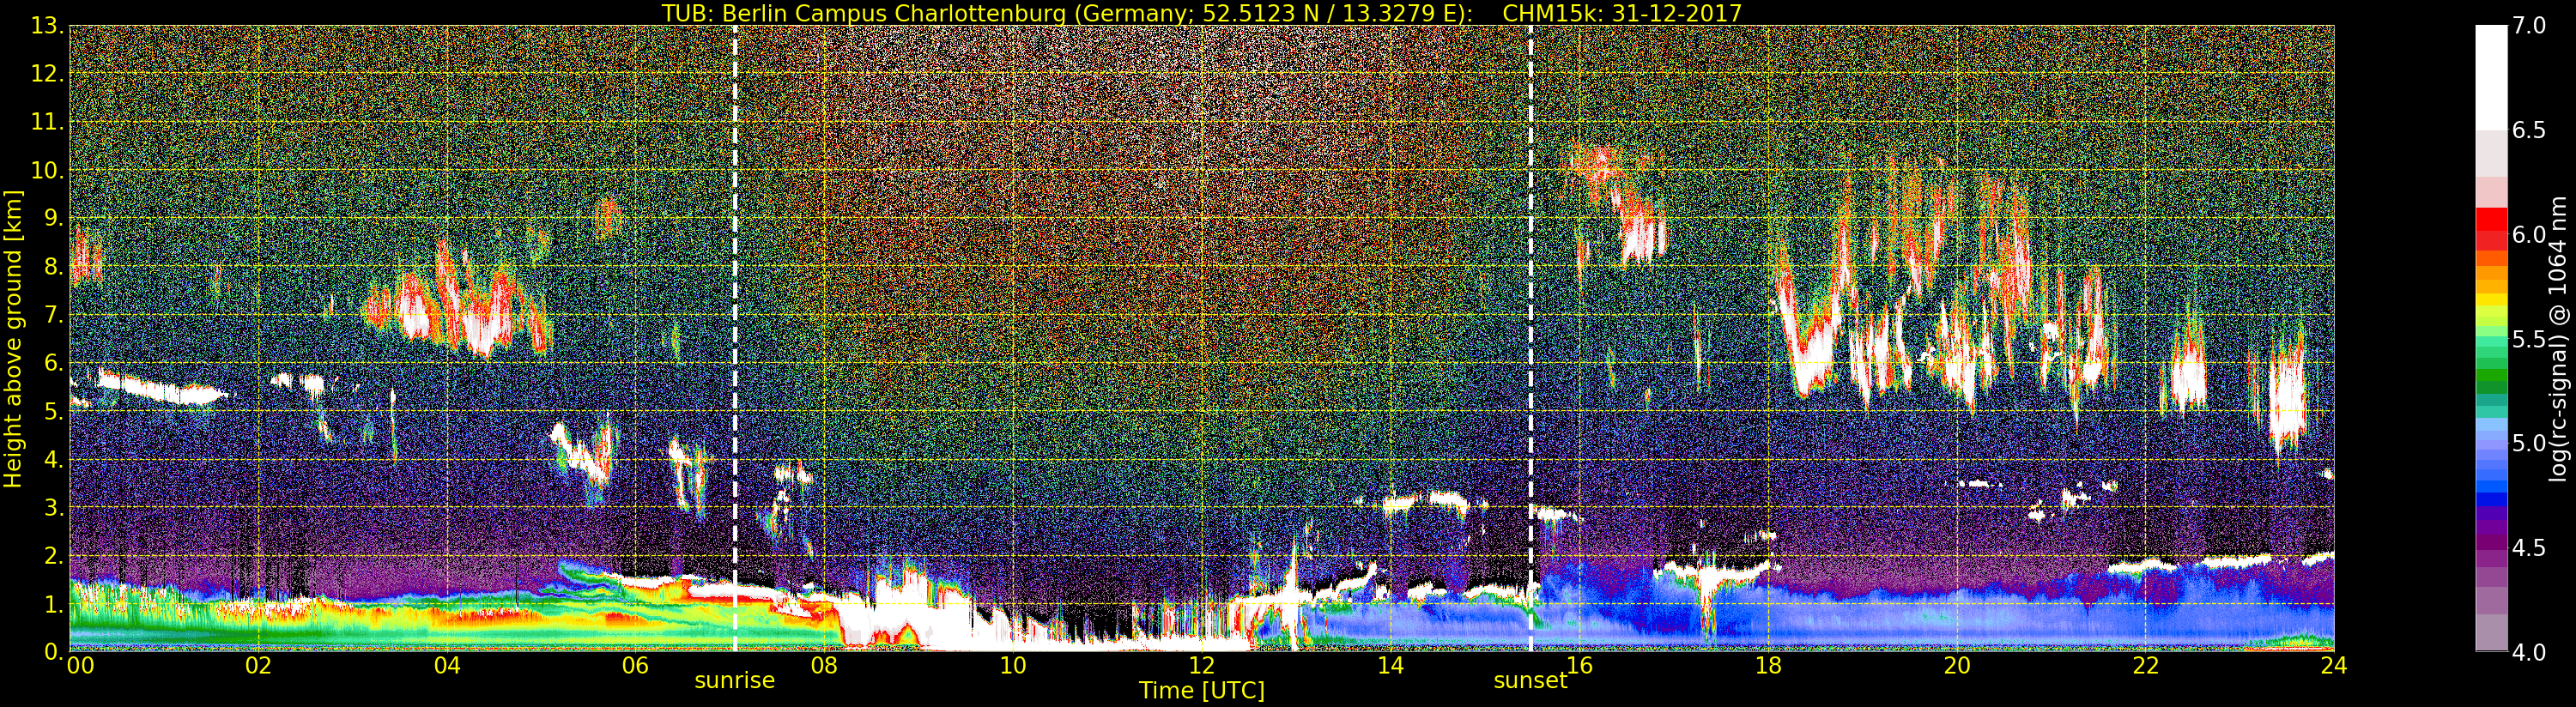This screenshot has height=707, width=2576.
Task: Click the '4.0' label on the colorbar
Action: pyautogui.click(x=2530, y=652)
